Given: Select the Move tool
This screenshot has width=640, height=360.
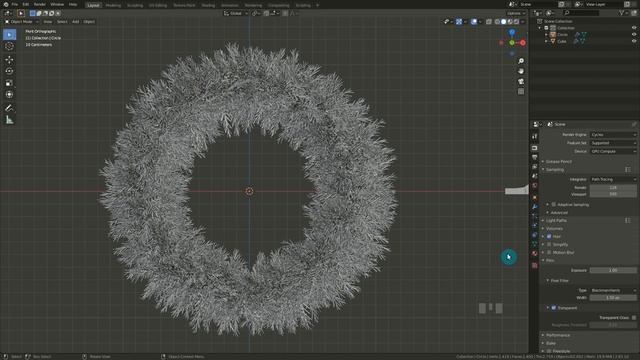Looking at the screenshot, I should 9,60.
